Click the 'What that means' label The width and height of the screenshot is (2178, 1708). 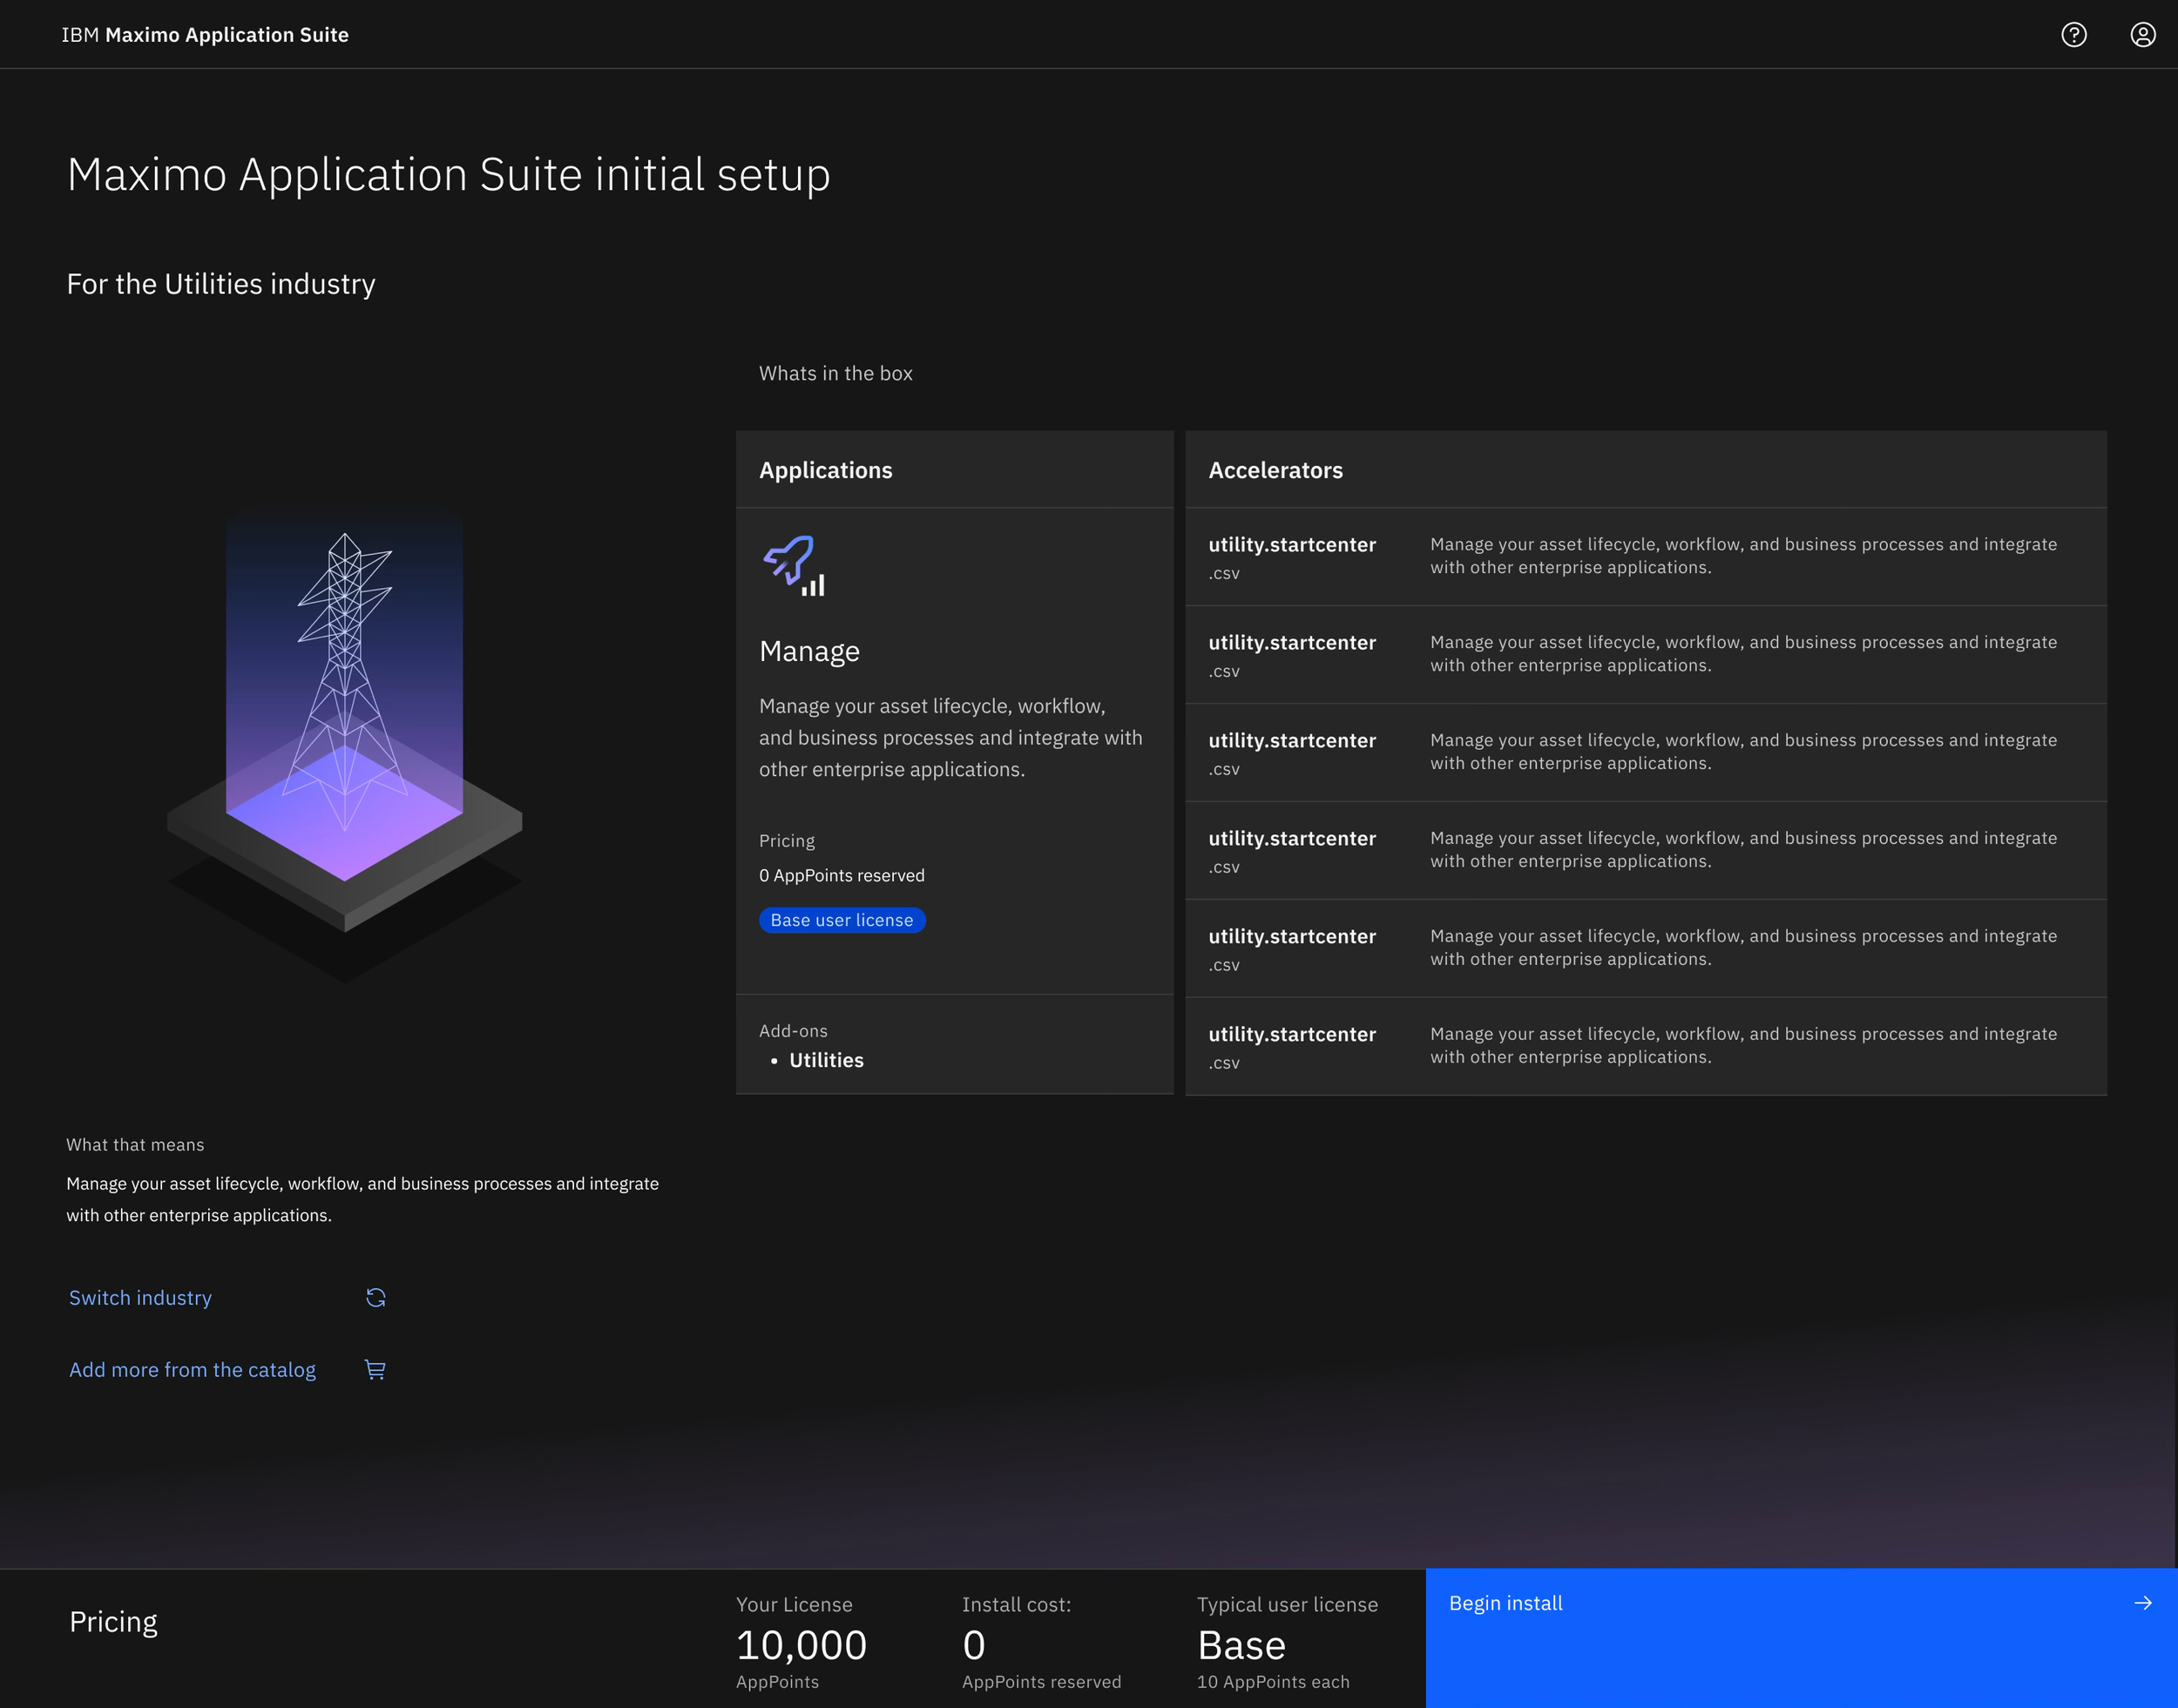(135, 1145)
